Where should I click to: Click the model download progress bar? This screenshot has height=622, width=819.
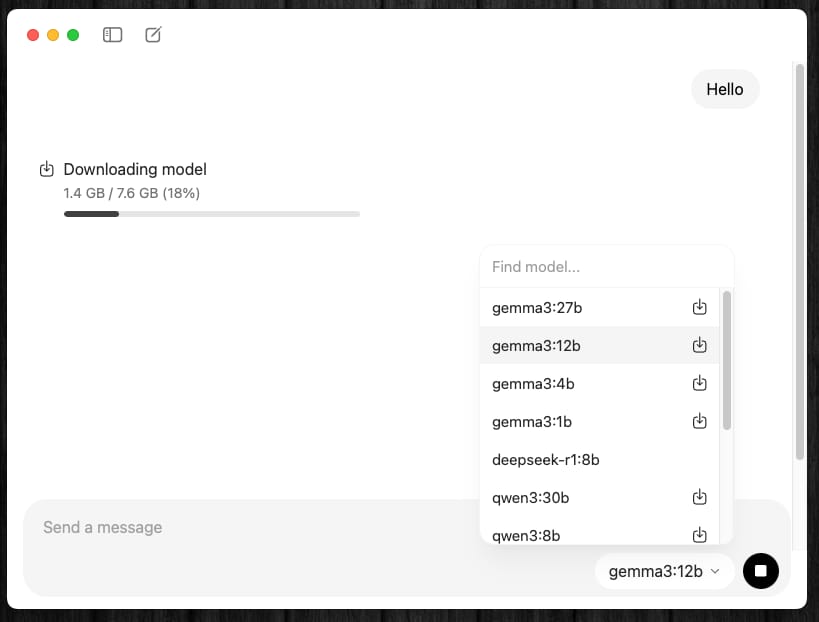point(211,213)
